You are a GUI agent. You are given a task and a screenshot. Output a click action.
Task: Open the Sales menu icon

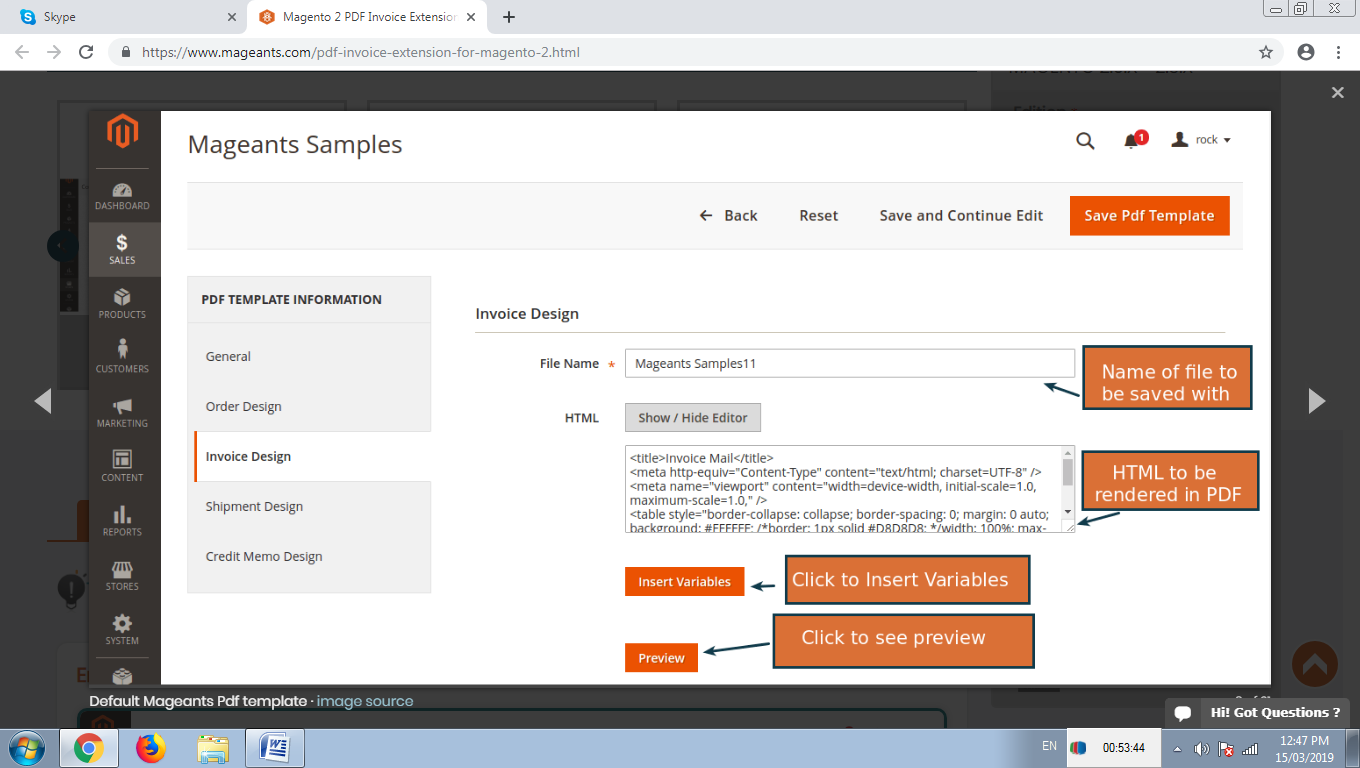coord(122,249)
